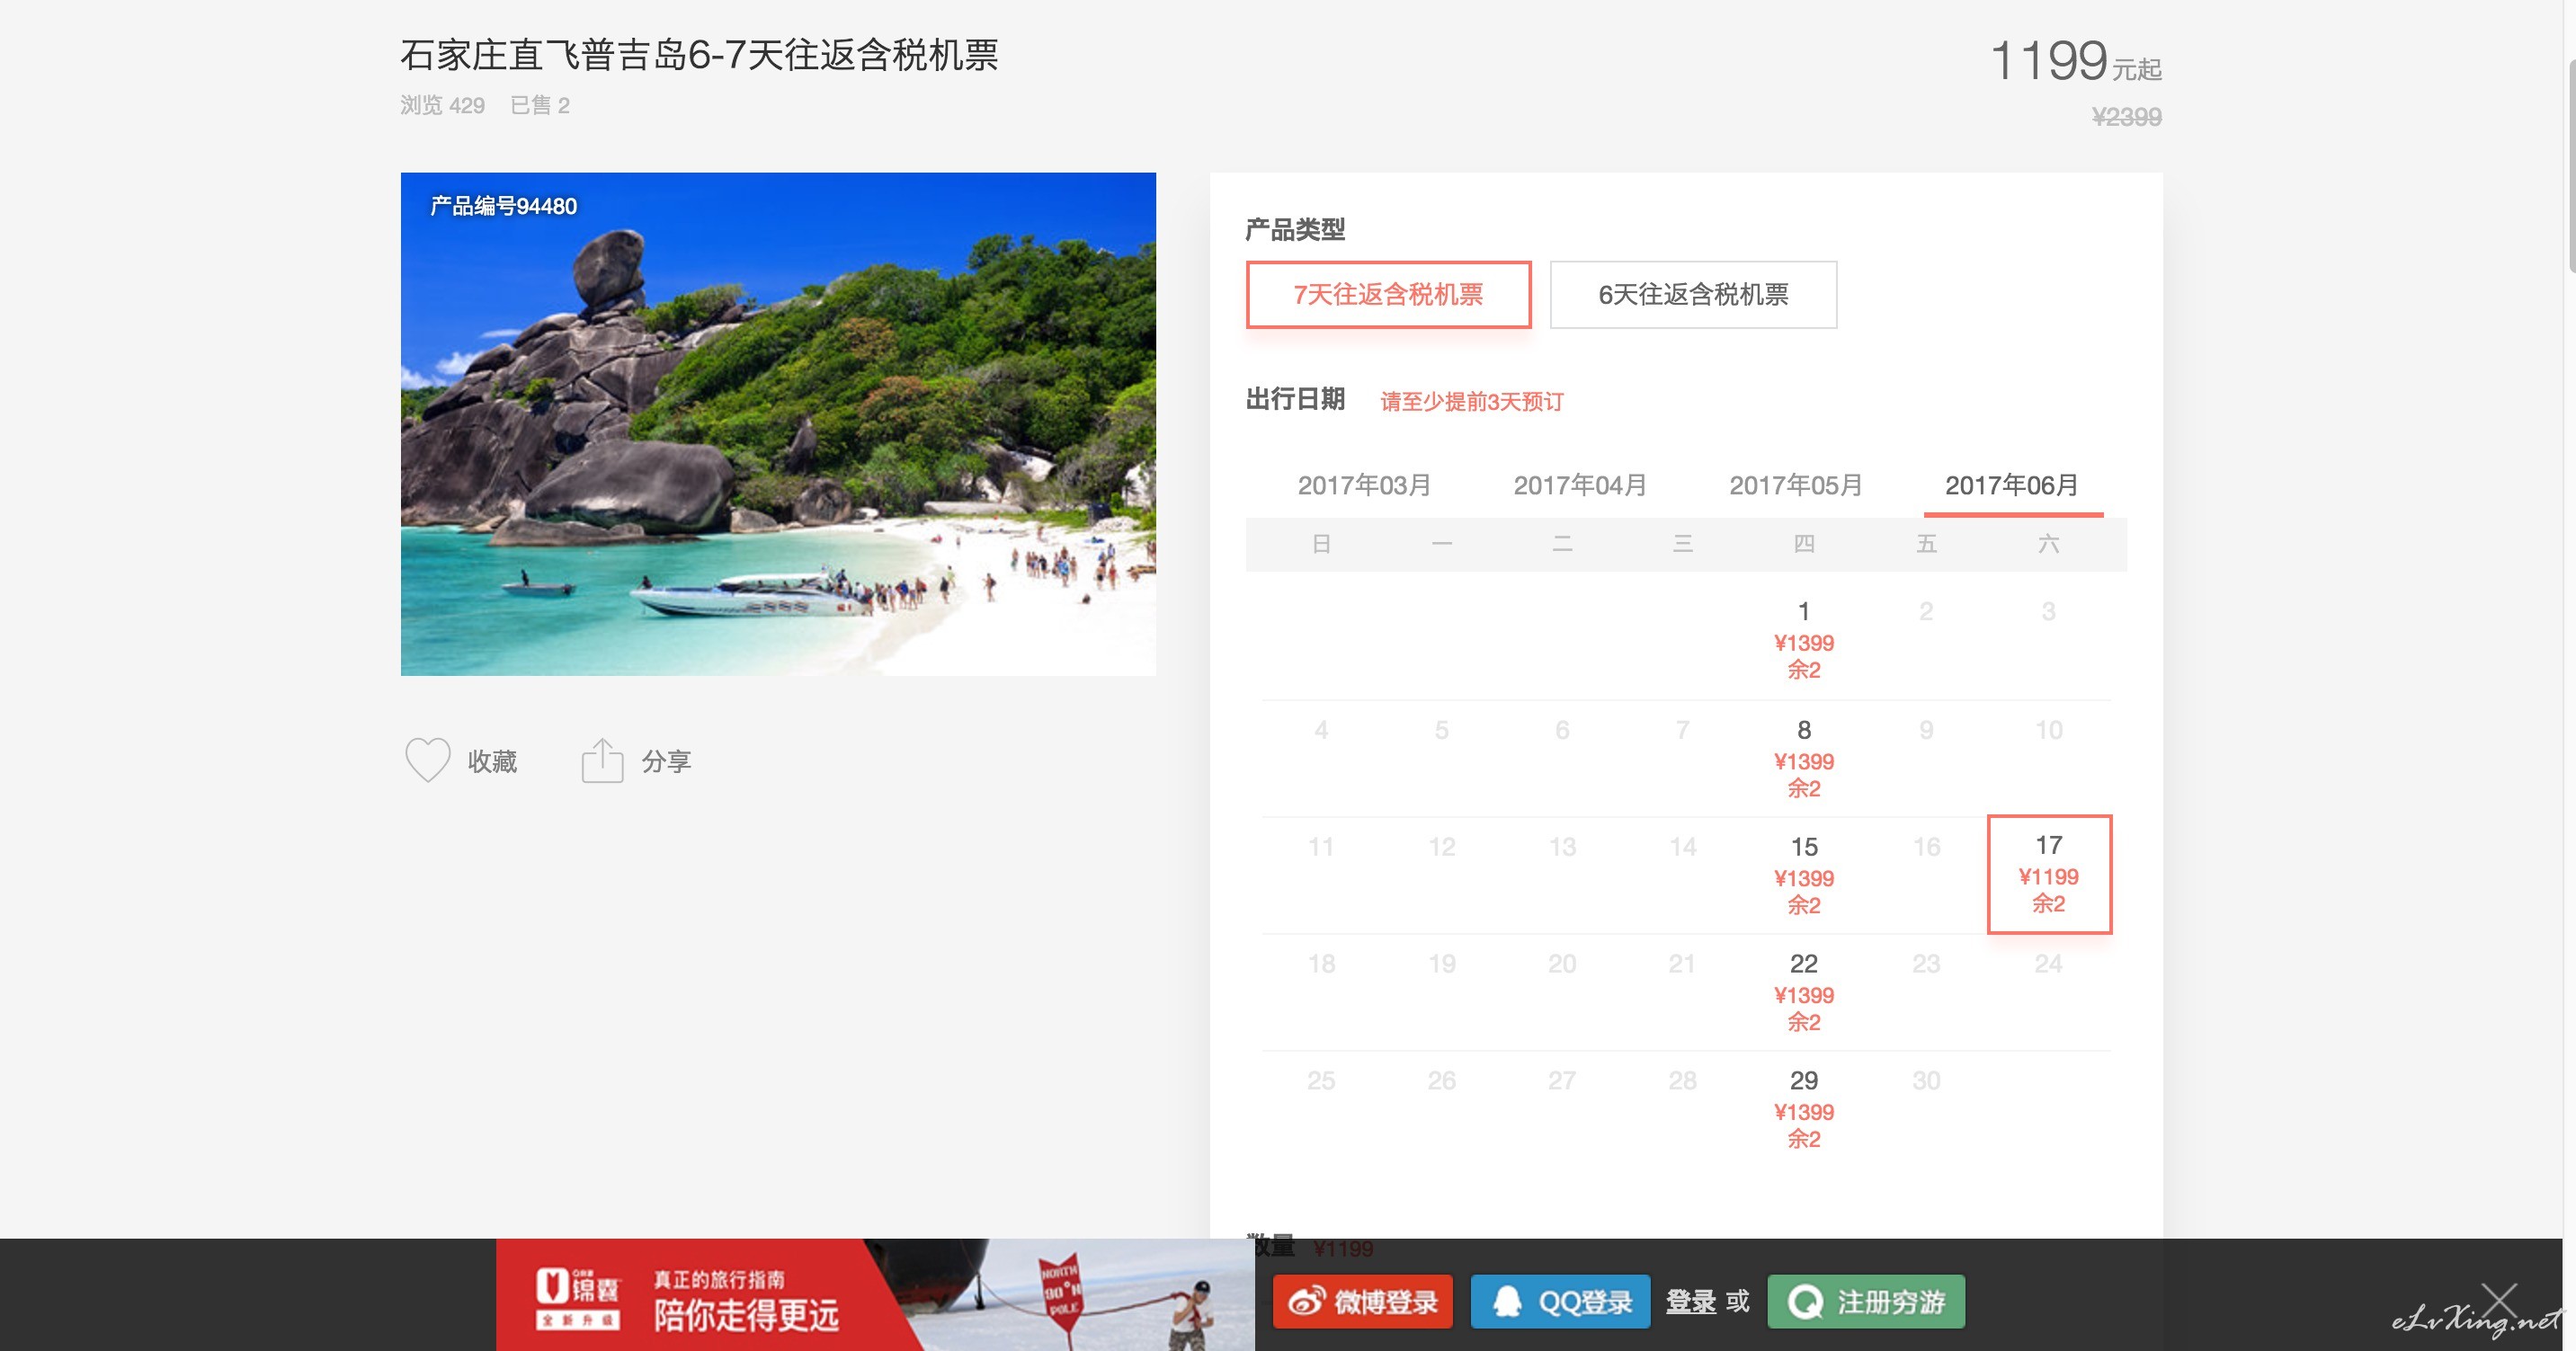Click the 收藏 favorite label
The width and height of the screenshot is (2576, 1351).
tap(492, 761)
